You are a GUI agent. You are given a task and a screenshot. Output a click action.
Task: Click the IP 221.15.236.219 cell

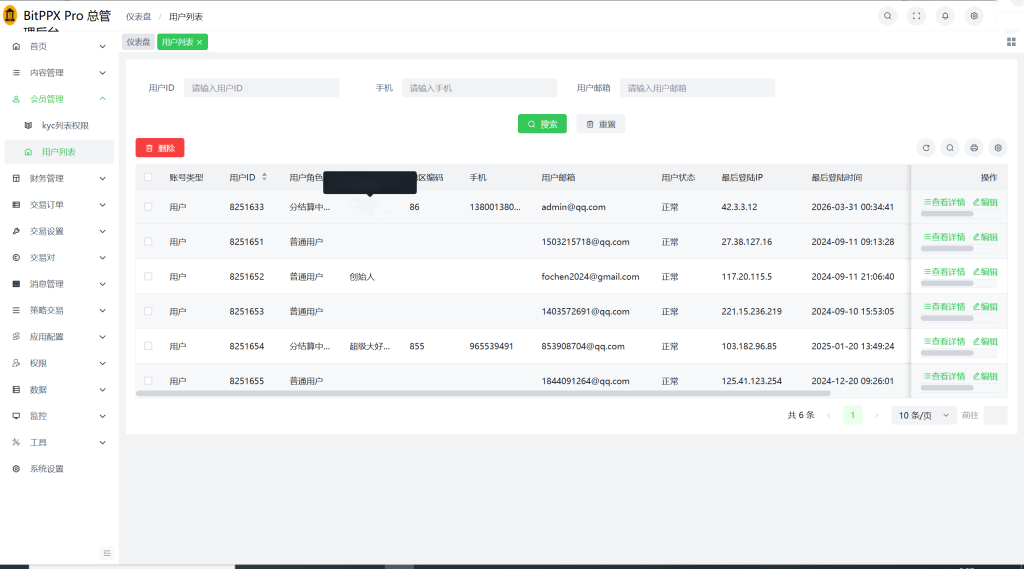coord(751,312)
